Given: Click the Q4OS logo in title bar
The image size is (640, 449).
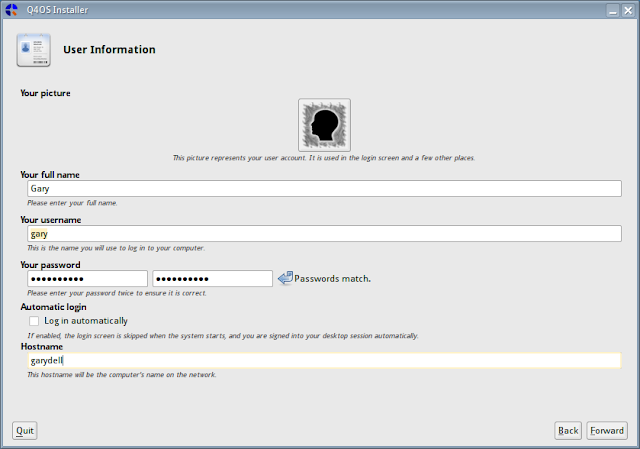Looking at the screenshot, I should coord(11,10).
